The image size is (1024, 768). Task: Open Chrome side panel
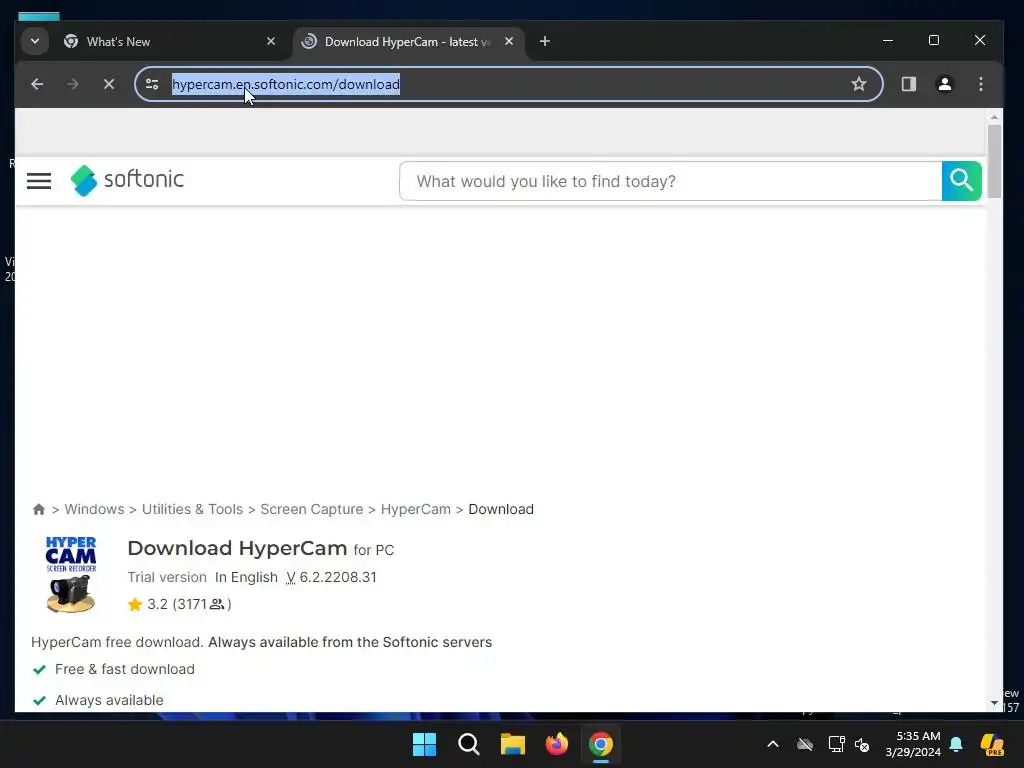pyautogui.click(x=908, y=84)
